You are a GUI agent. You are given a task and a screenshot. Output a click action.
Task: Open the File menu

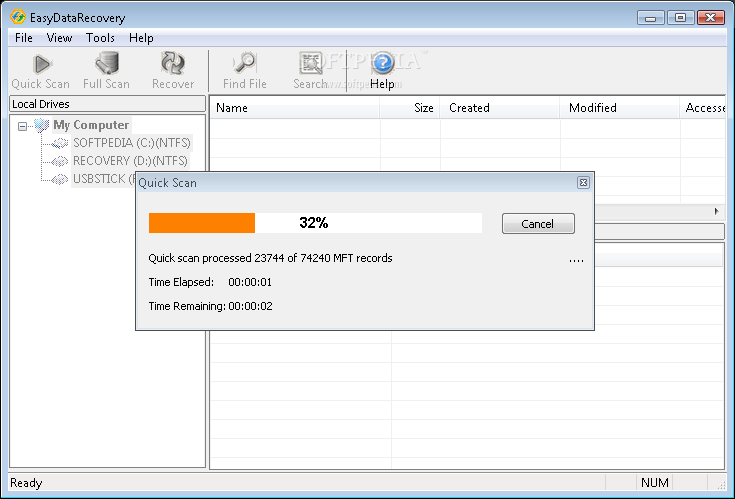(23, 38)
